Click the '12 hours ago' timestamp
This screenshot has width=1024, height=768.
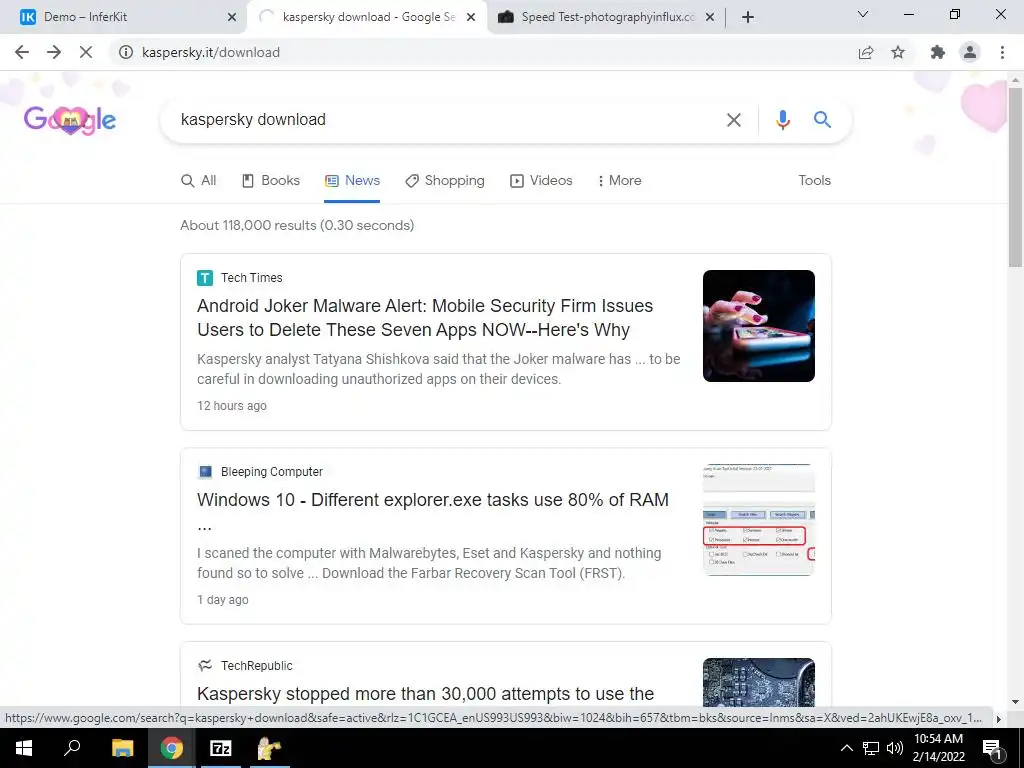[x=232, y=406]
